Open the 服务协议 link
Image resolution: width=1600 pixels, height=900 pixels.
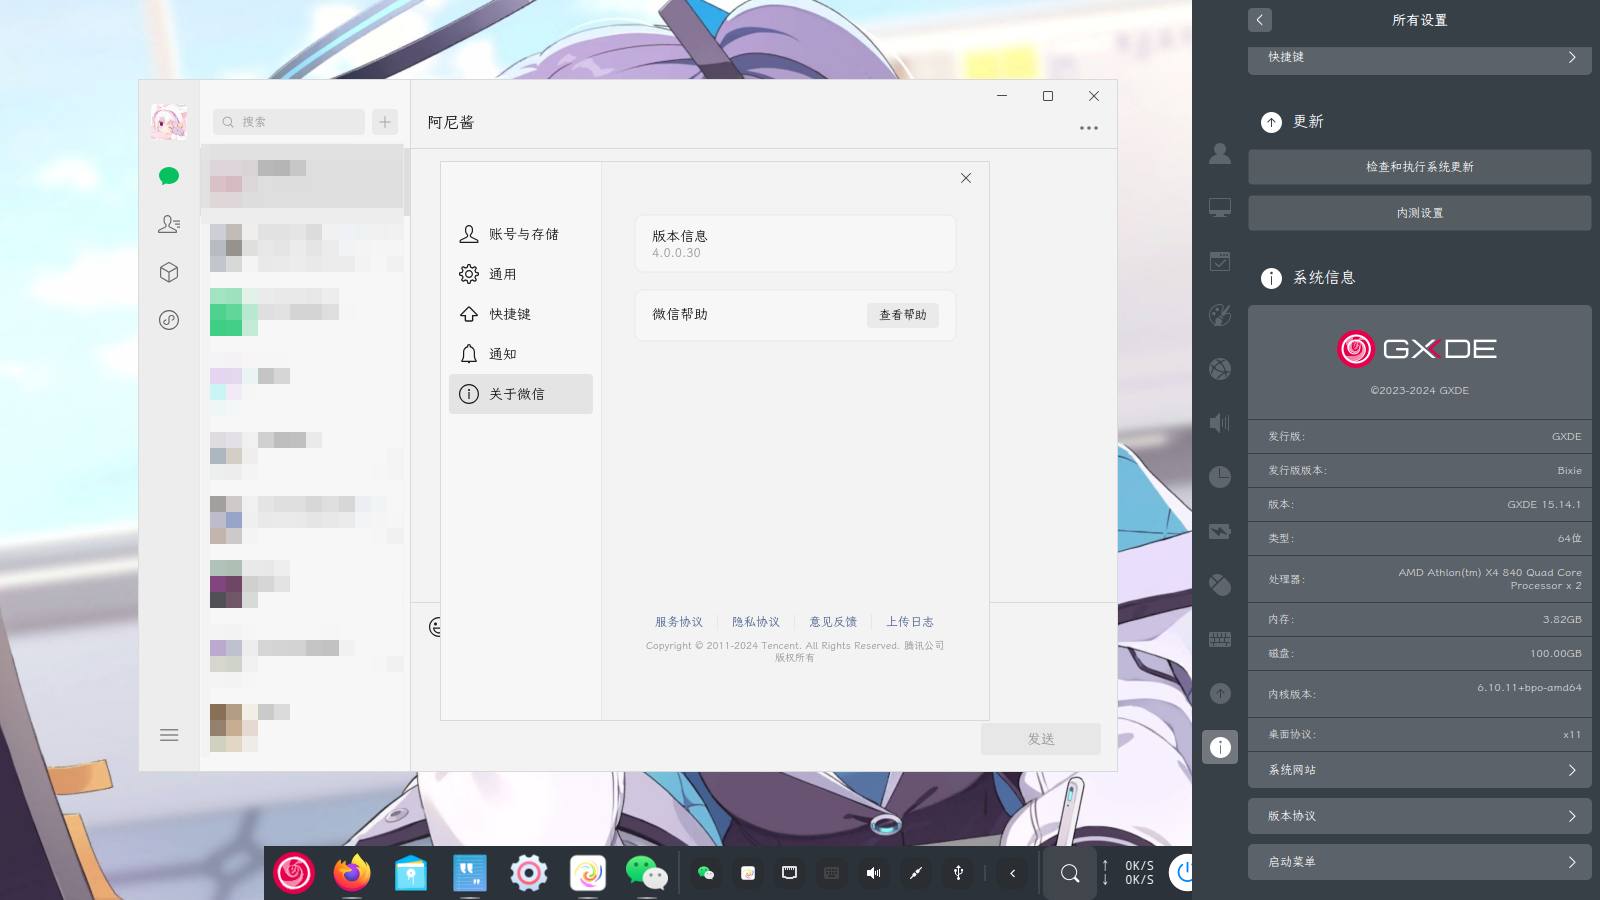[679, 622]
